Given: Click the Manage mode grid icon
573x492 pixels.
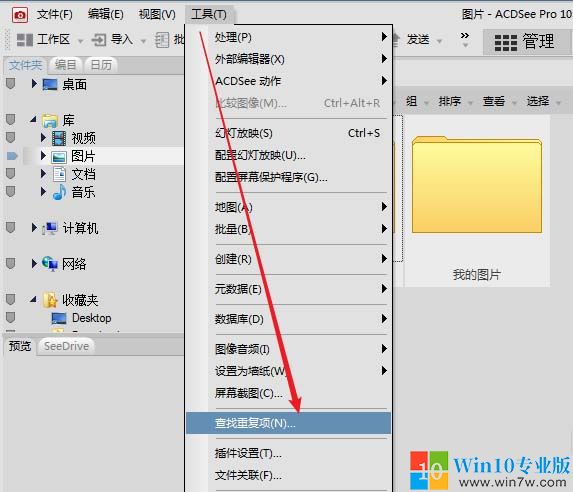Looking at the screenshot, I should click(506, 42).
